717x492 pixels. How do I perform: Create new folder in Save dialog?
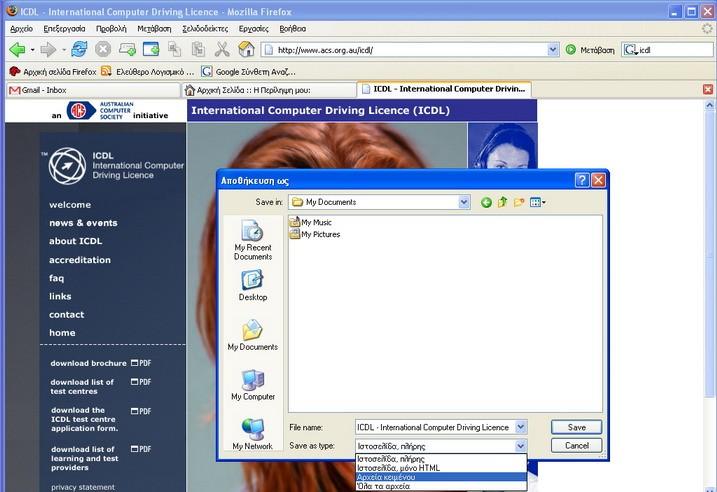click(x=519, y=202)
